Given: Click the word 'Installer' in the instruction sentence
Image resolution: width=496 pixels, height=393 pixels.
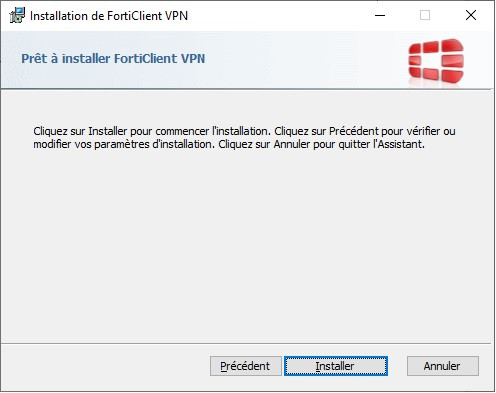Looking at the screenshot, I should tap(107, 131).
